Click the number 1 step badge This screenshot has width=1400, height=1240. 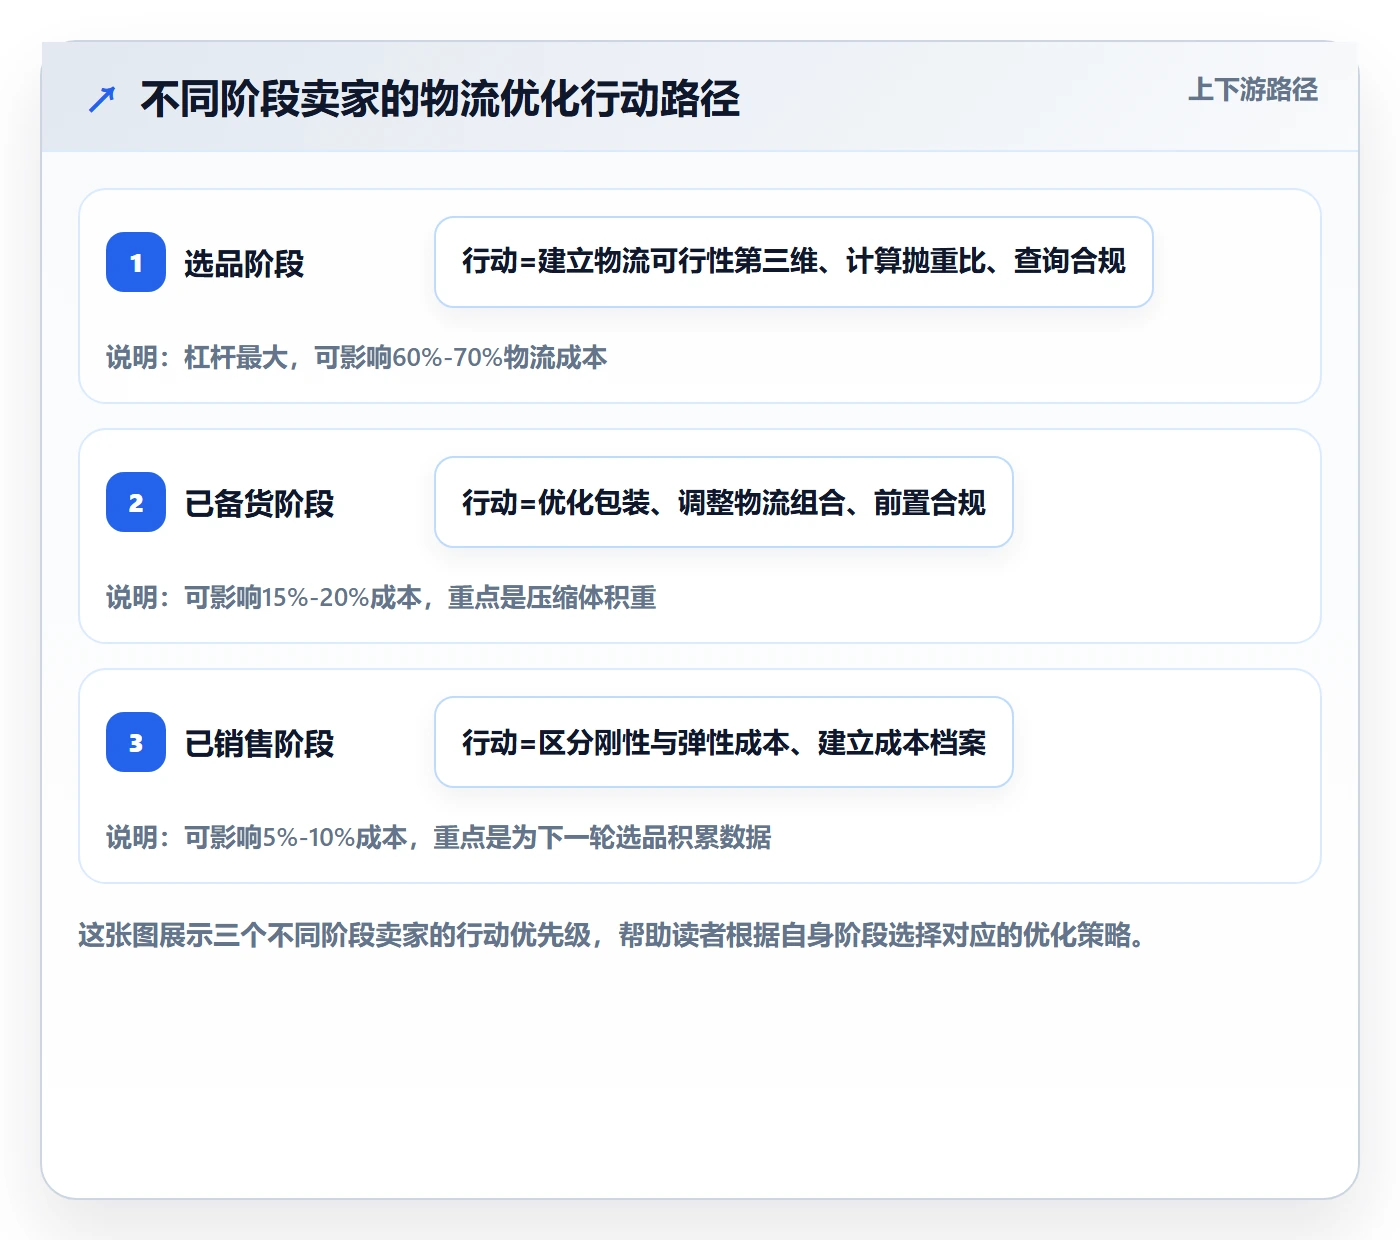(136, 262)
